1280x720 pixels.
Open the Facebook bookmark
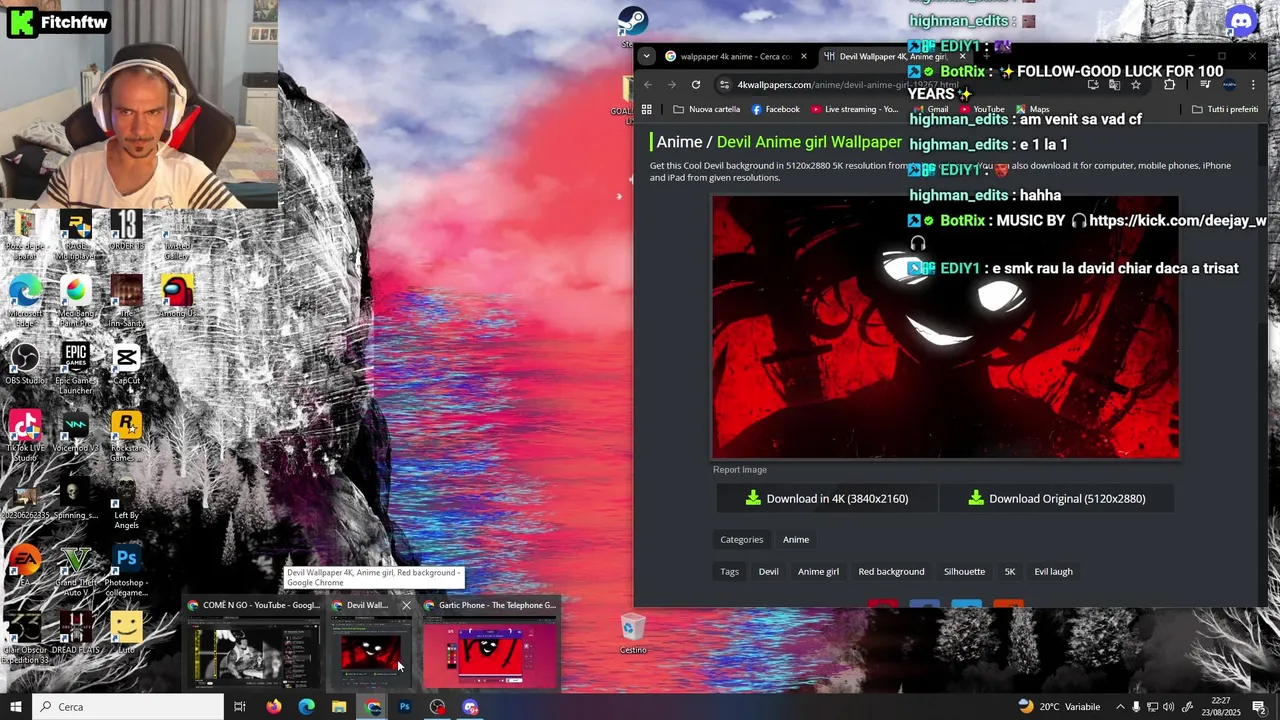pos(776,109)
